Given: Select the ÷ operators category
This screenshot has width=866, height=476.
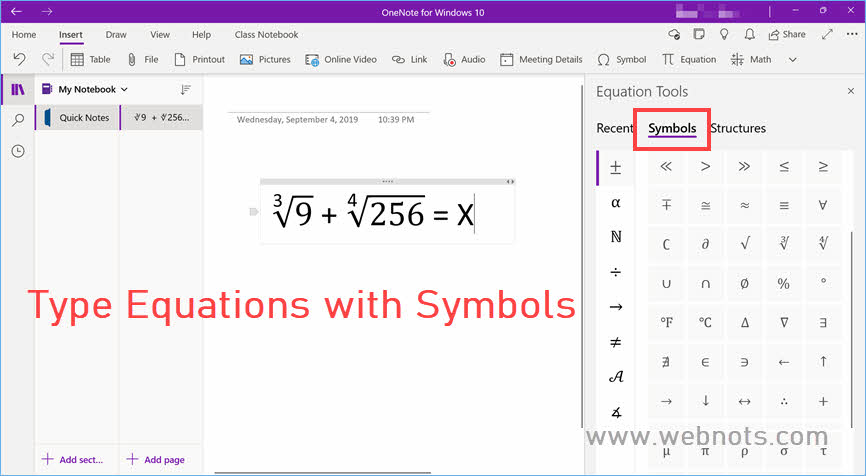Looking at the screenshot, I should pos(616,272).
